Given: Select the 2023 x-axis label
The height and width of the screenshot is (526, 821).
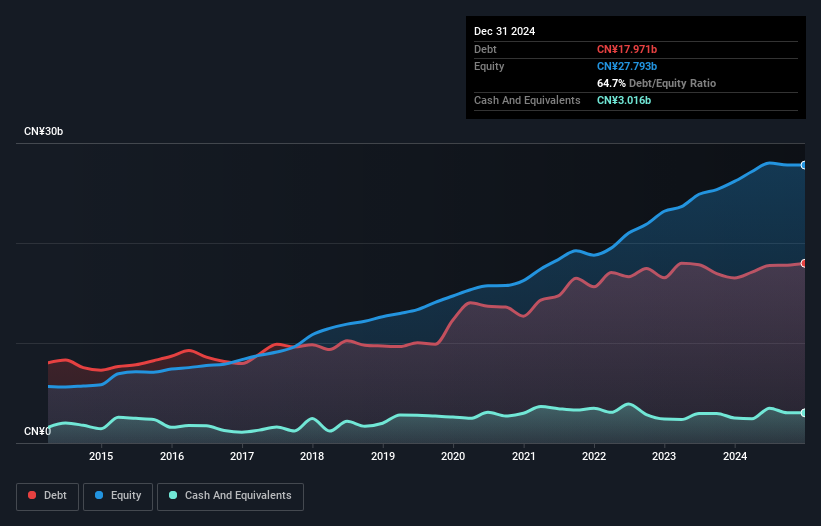Looking at the screenshot, I should tap(664, 456).
